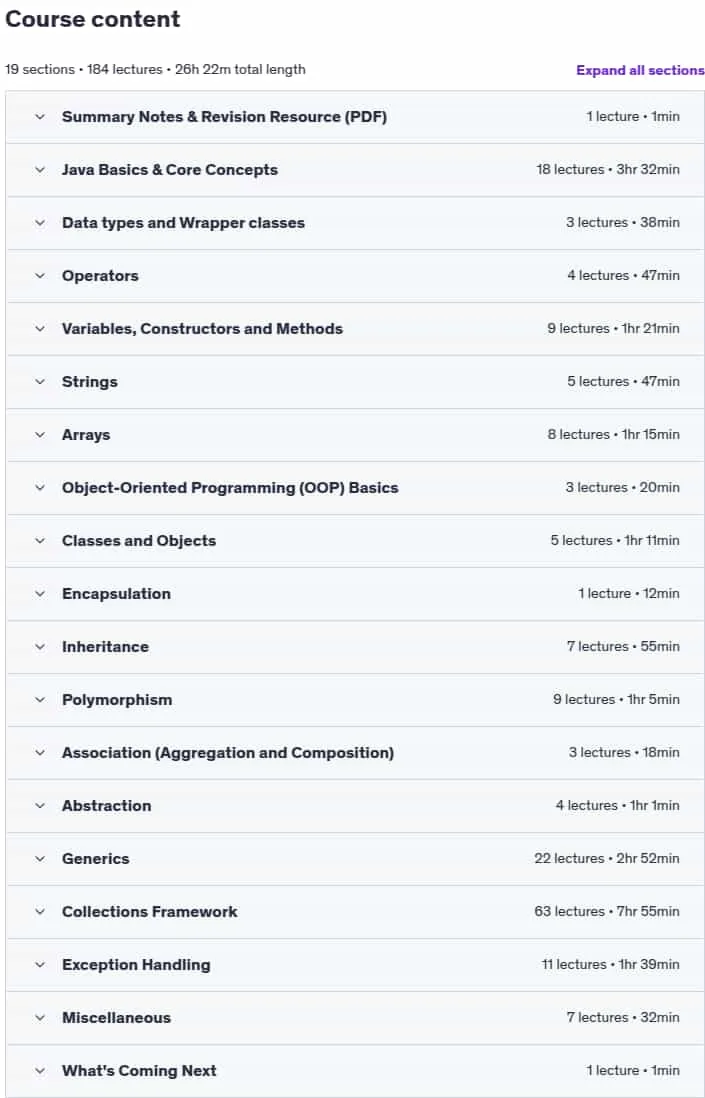Screen dimensions: 705x1098
Task: Open Association (Aggregation and Composition) section
Action: point(355,753)
